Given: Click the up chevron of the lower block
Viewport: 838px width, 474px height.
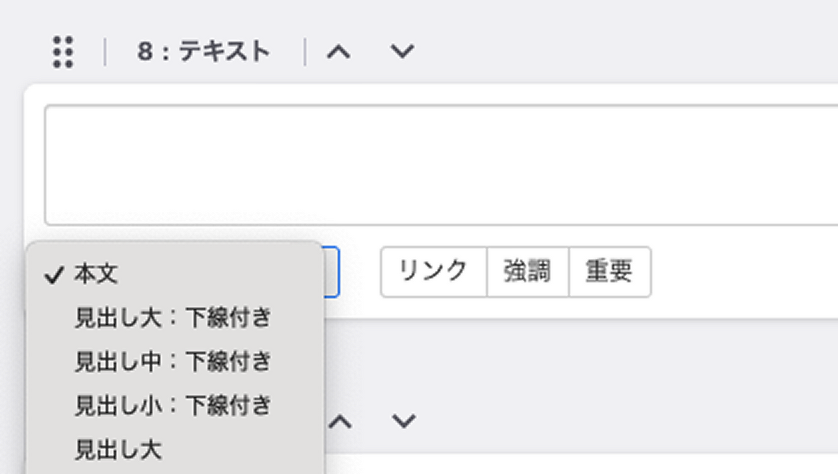Looking at the screenshot, I should 340,422.
